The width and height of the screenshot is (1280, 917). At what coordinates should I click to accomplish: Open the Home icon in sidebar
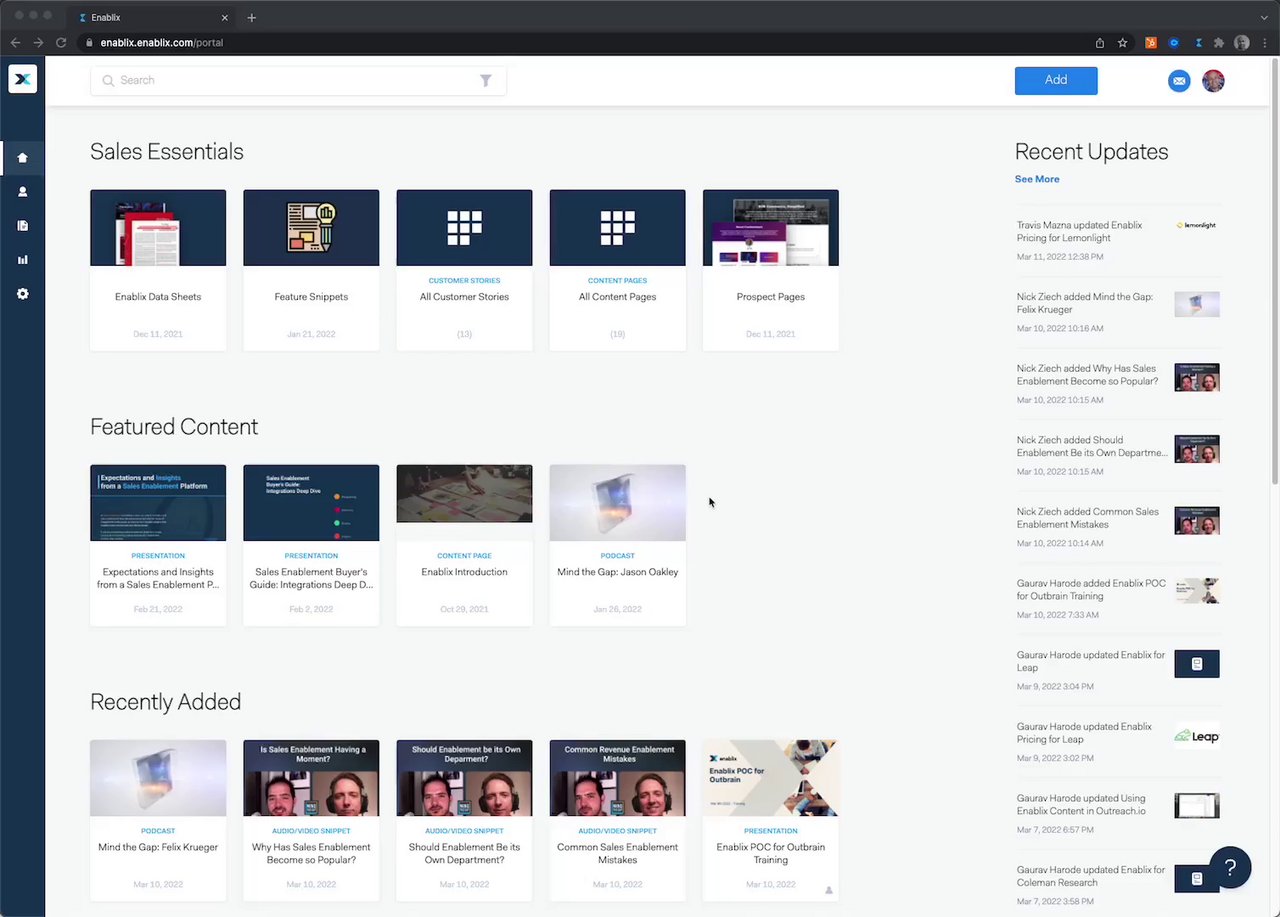[x=22, y=158]
